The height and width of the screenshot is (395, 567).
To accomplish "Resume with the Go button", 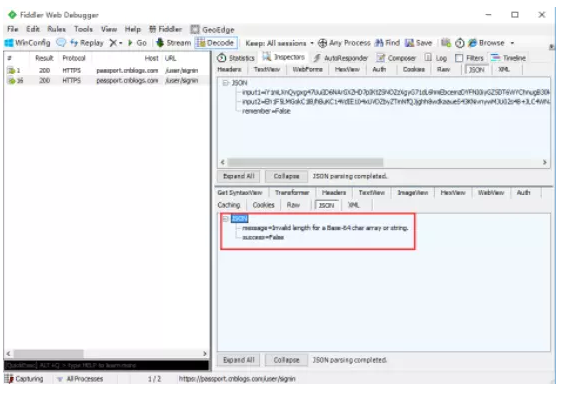I will click(x=137, y=43).
